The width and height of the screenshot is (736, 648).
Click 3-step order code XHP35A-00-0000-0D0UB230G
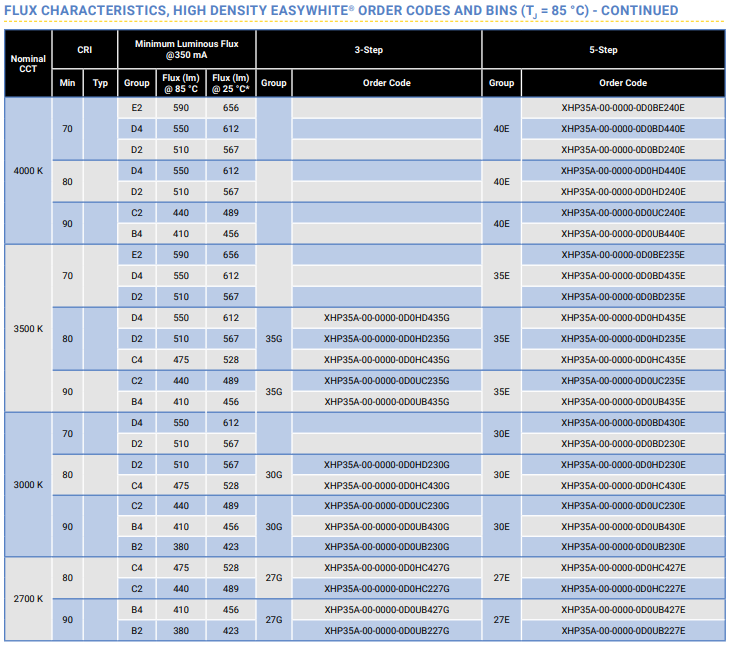click(x=387, y=547)
